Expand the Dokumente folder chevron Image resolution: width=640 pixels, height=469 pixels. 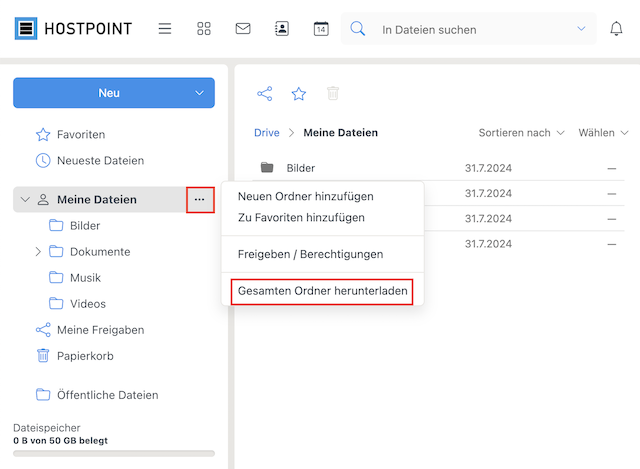pyautogui.click(x=38, y=251)
